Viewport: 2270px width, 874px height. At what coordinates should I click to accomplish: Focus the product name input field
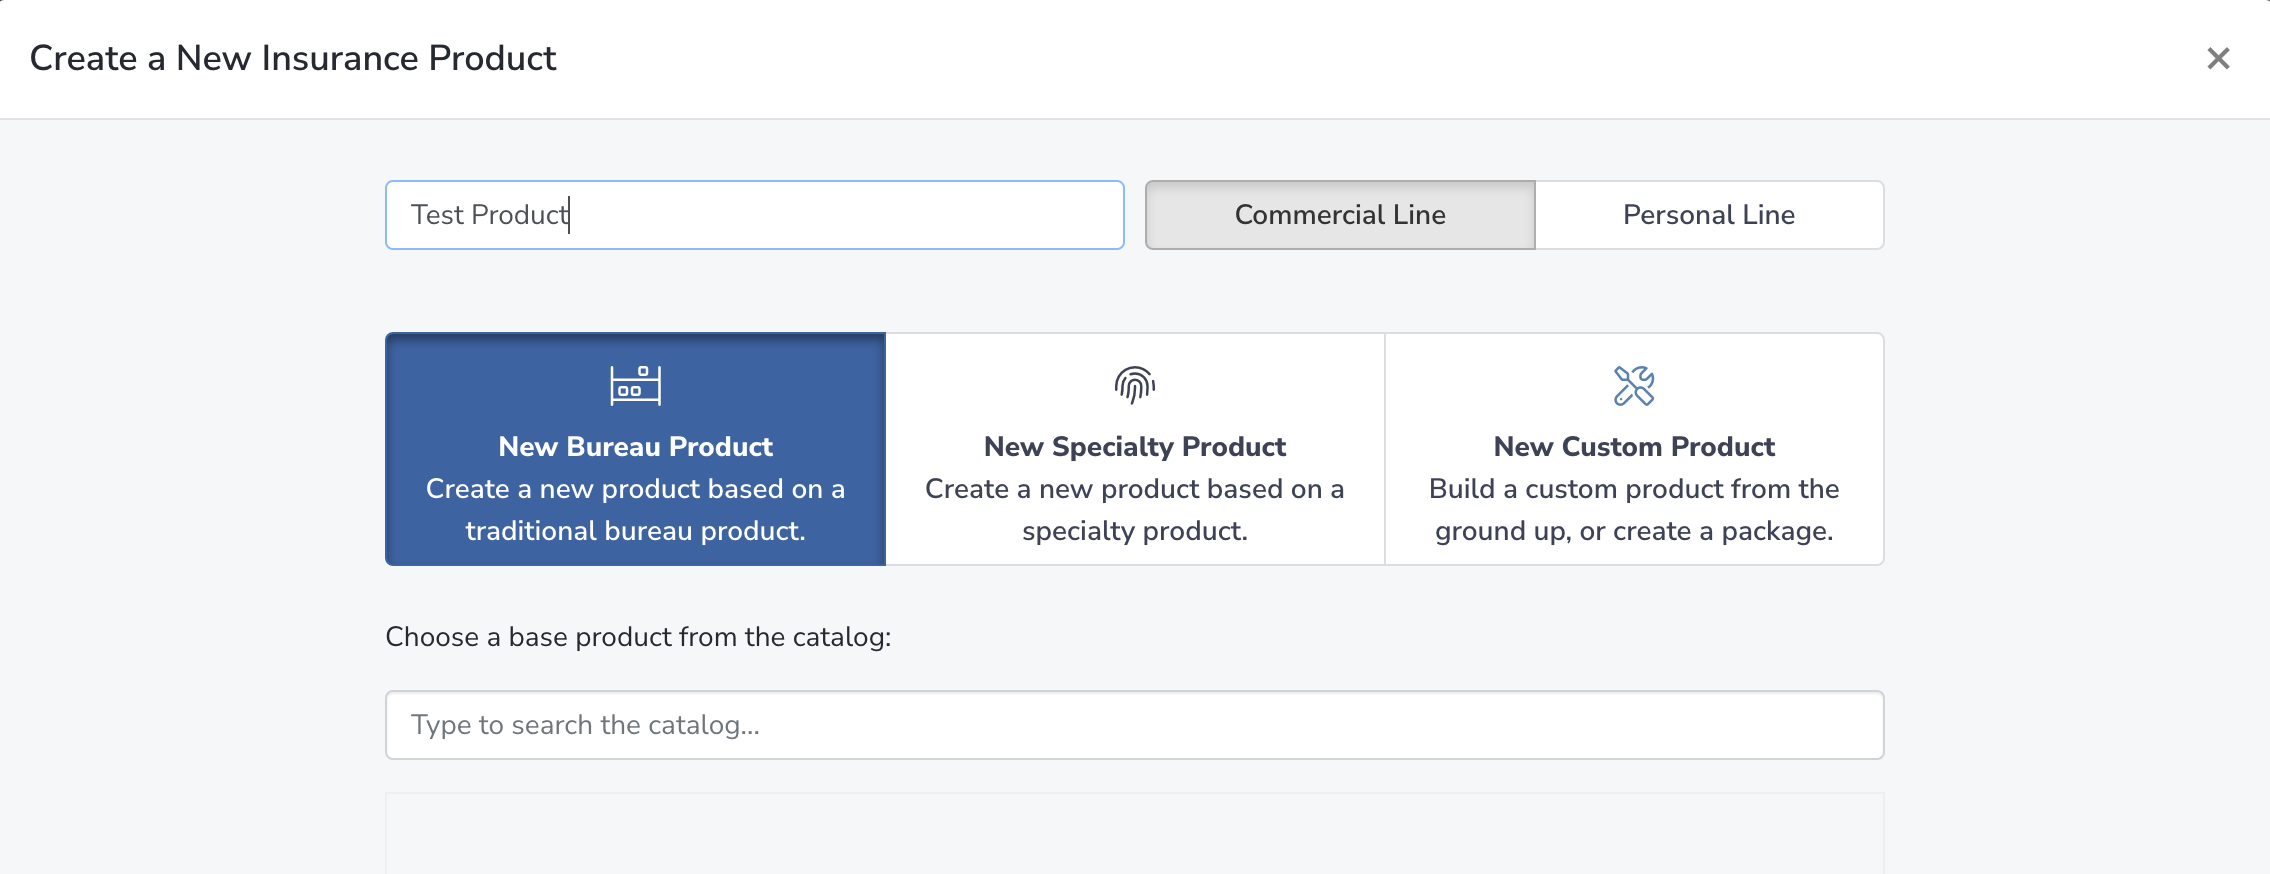(x=755, y=215)
